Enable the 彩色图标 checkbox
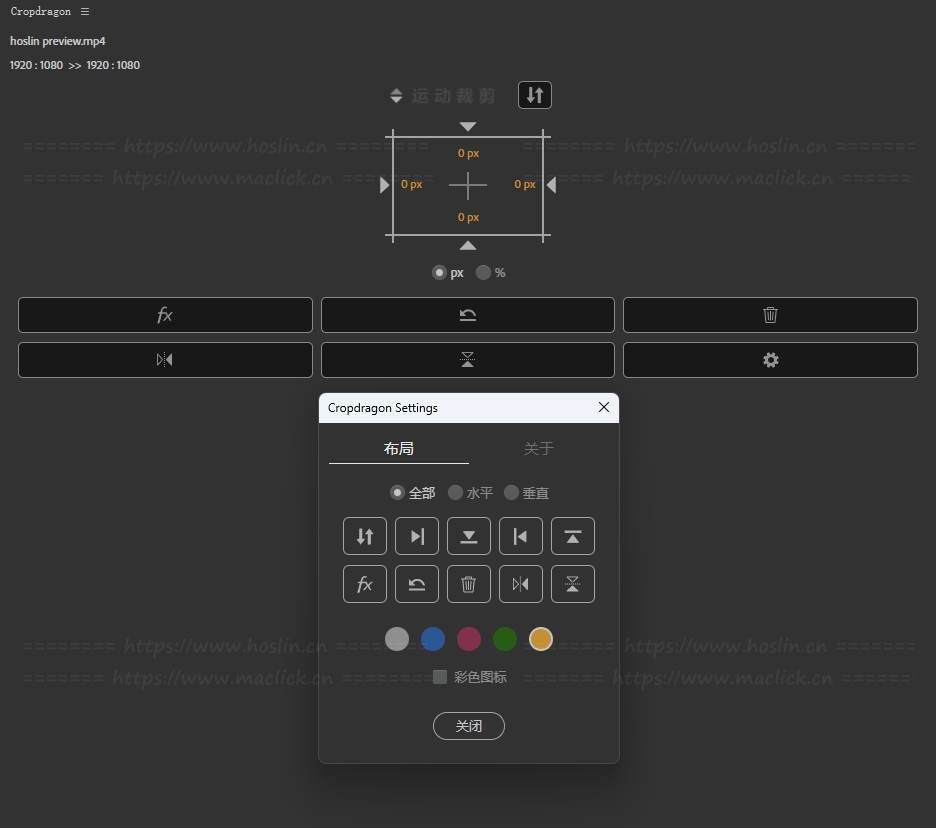 (440, 677)
